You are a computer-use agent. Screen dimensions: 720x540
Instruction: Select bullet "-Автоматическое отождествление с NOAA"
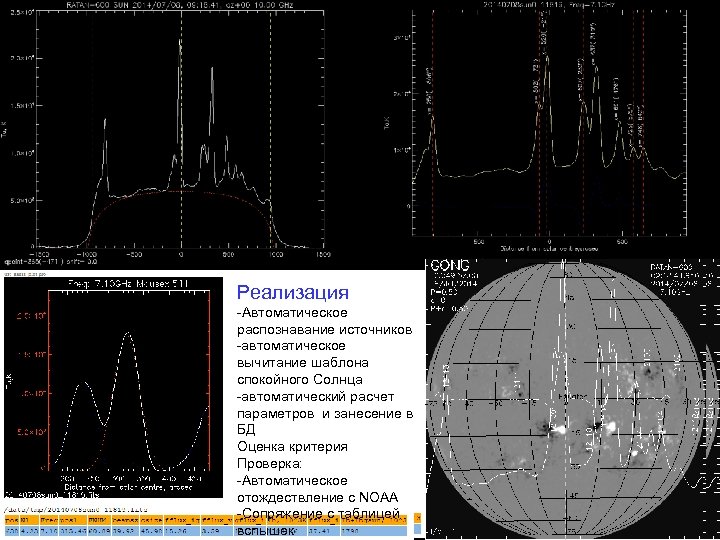(317, 489)
